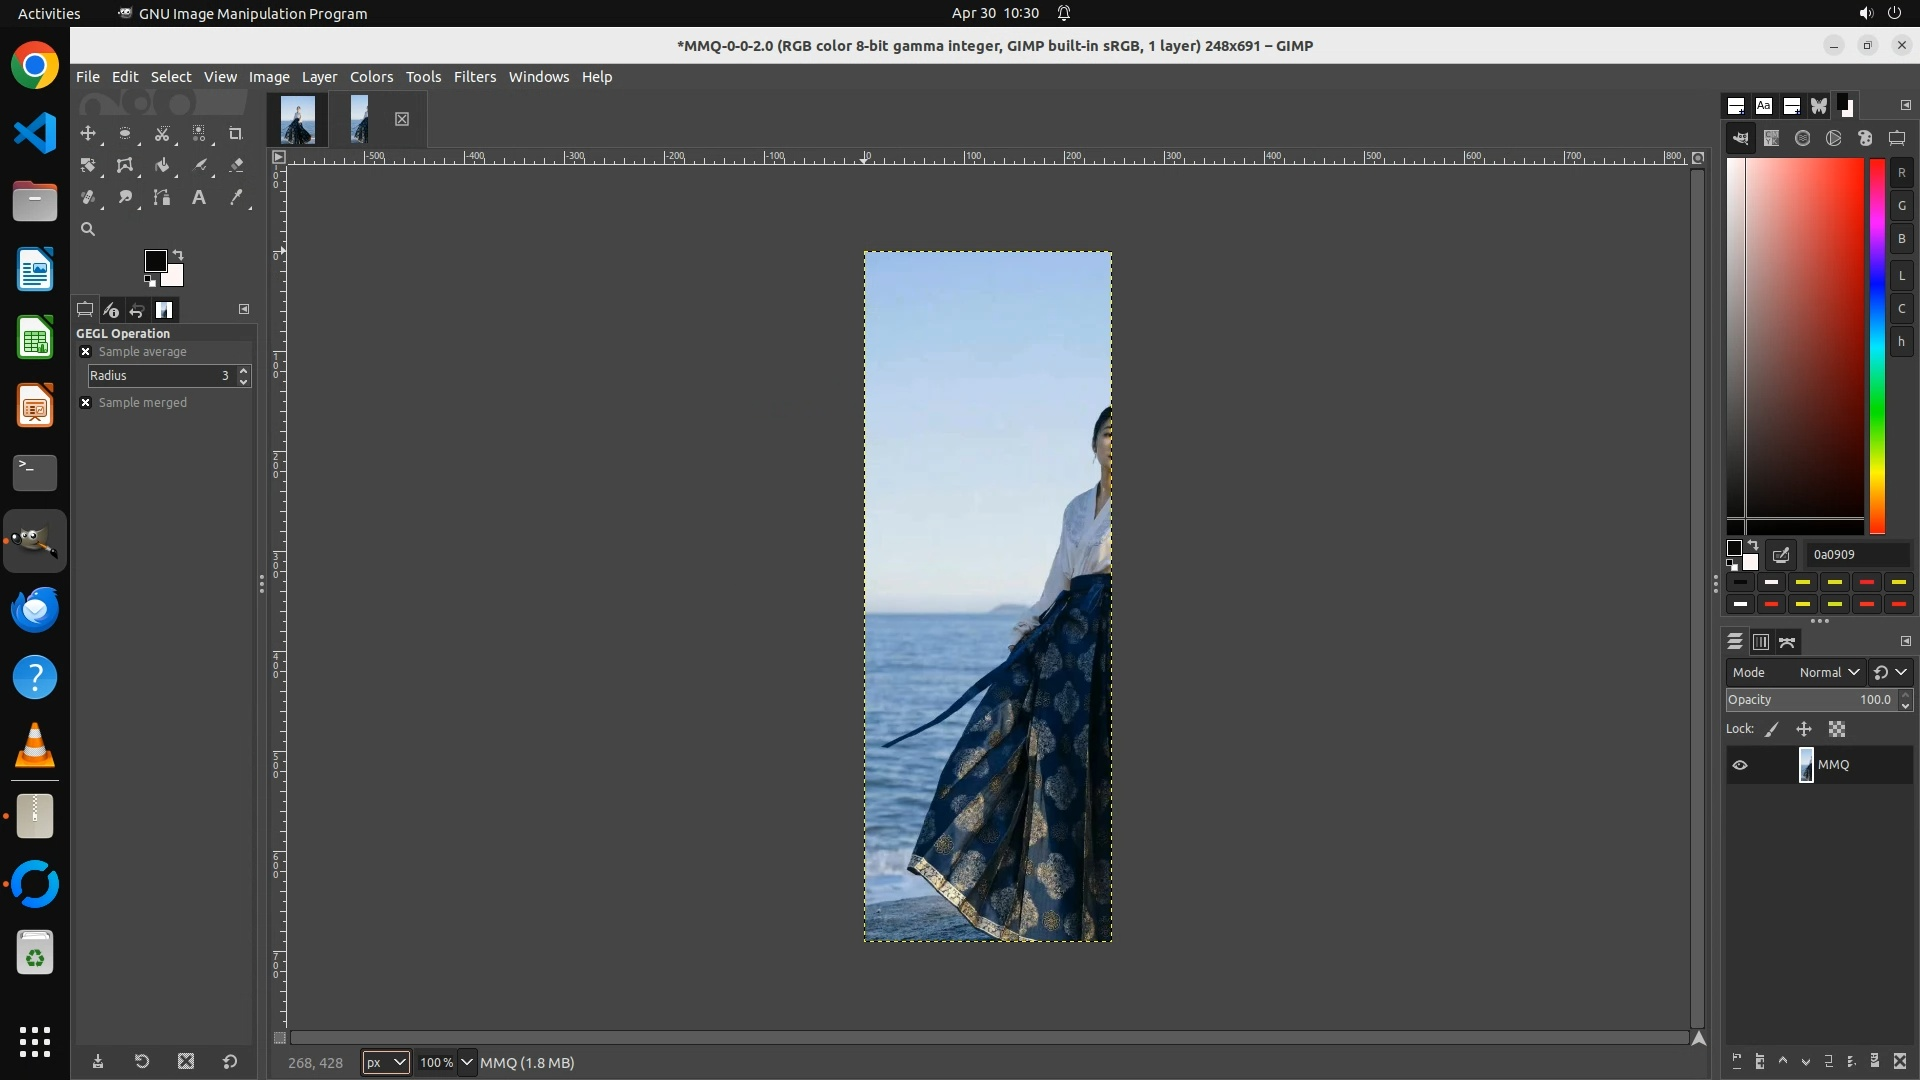Choose the Zoom magnifier tool
This screenshot has width=1920, height=1080.
point(88,229)
